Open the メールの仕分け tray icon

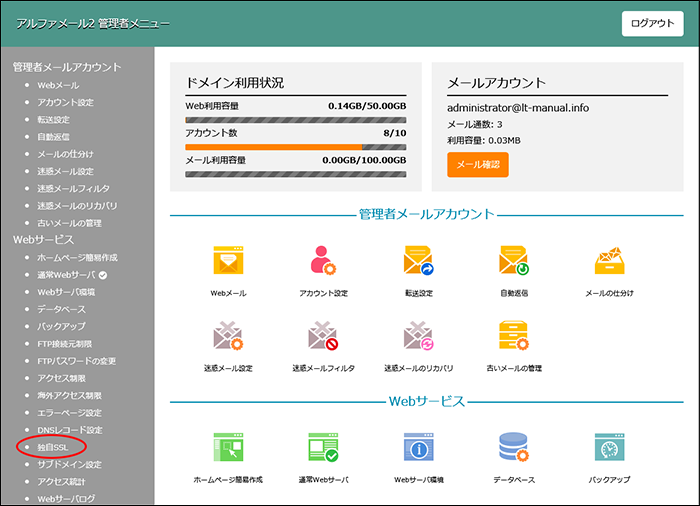coord(609,261)
